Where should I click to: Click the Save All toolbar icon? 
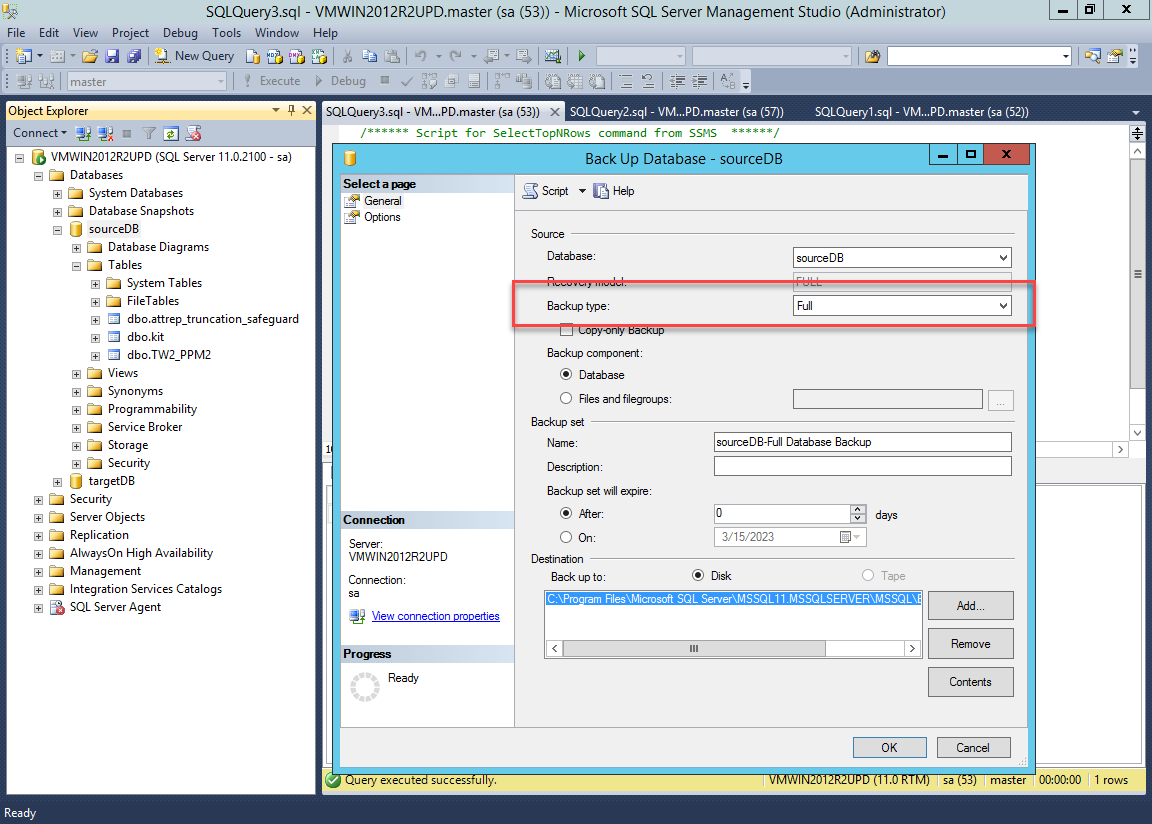tap(134, 56)
